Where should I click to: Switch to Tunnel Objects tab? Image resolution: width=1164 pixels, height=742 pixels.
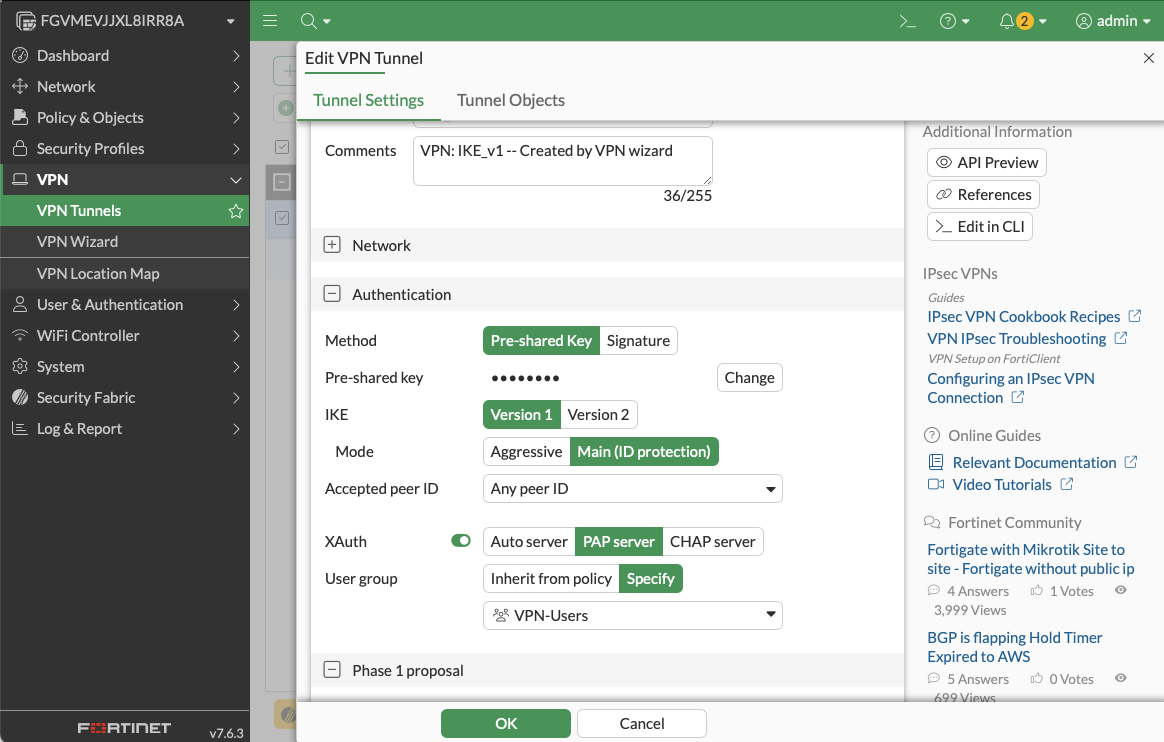511,100
